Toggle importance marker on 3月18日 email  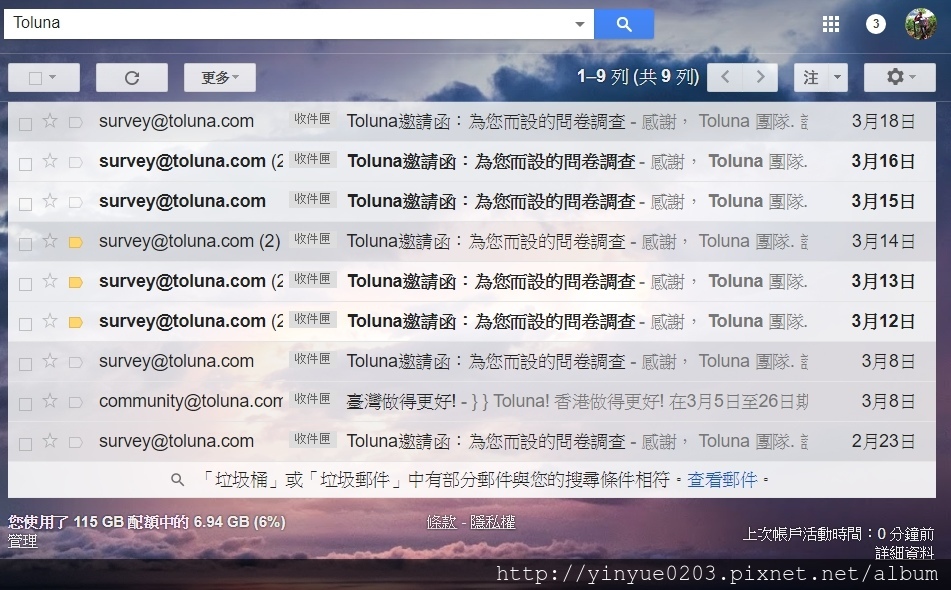click(76, 122)
